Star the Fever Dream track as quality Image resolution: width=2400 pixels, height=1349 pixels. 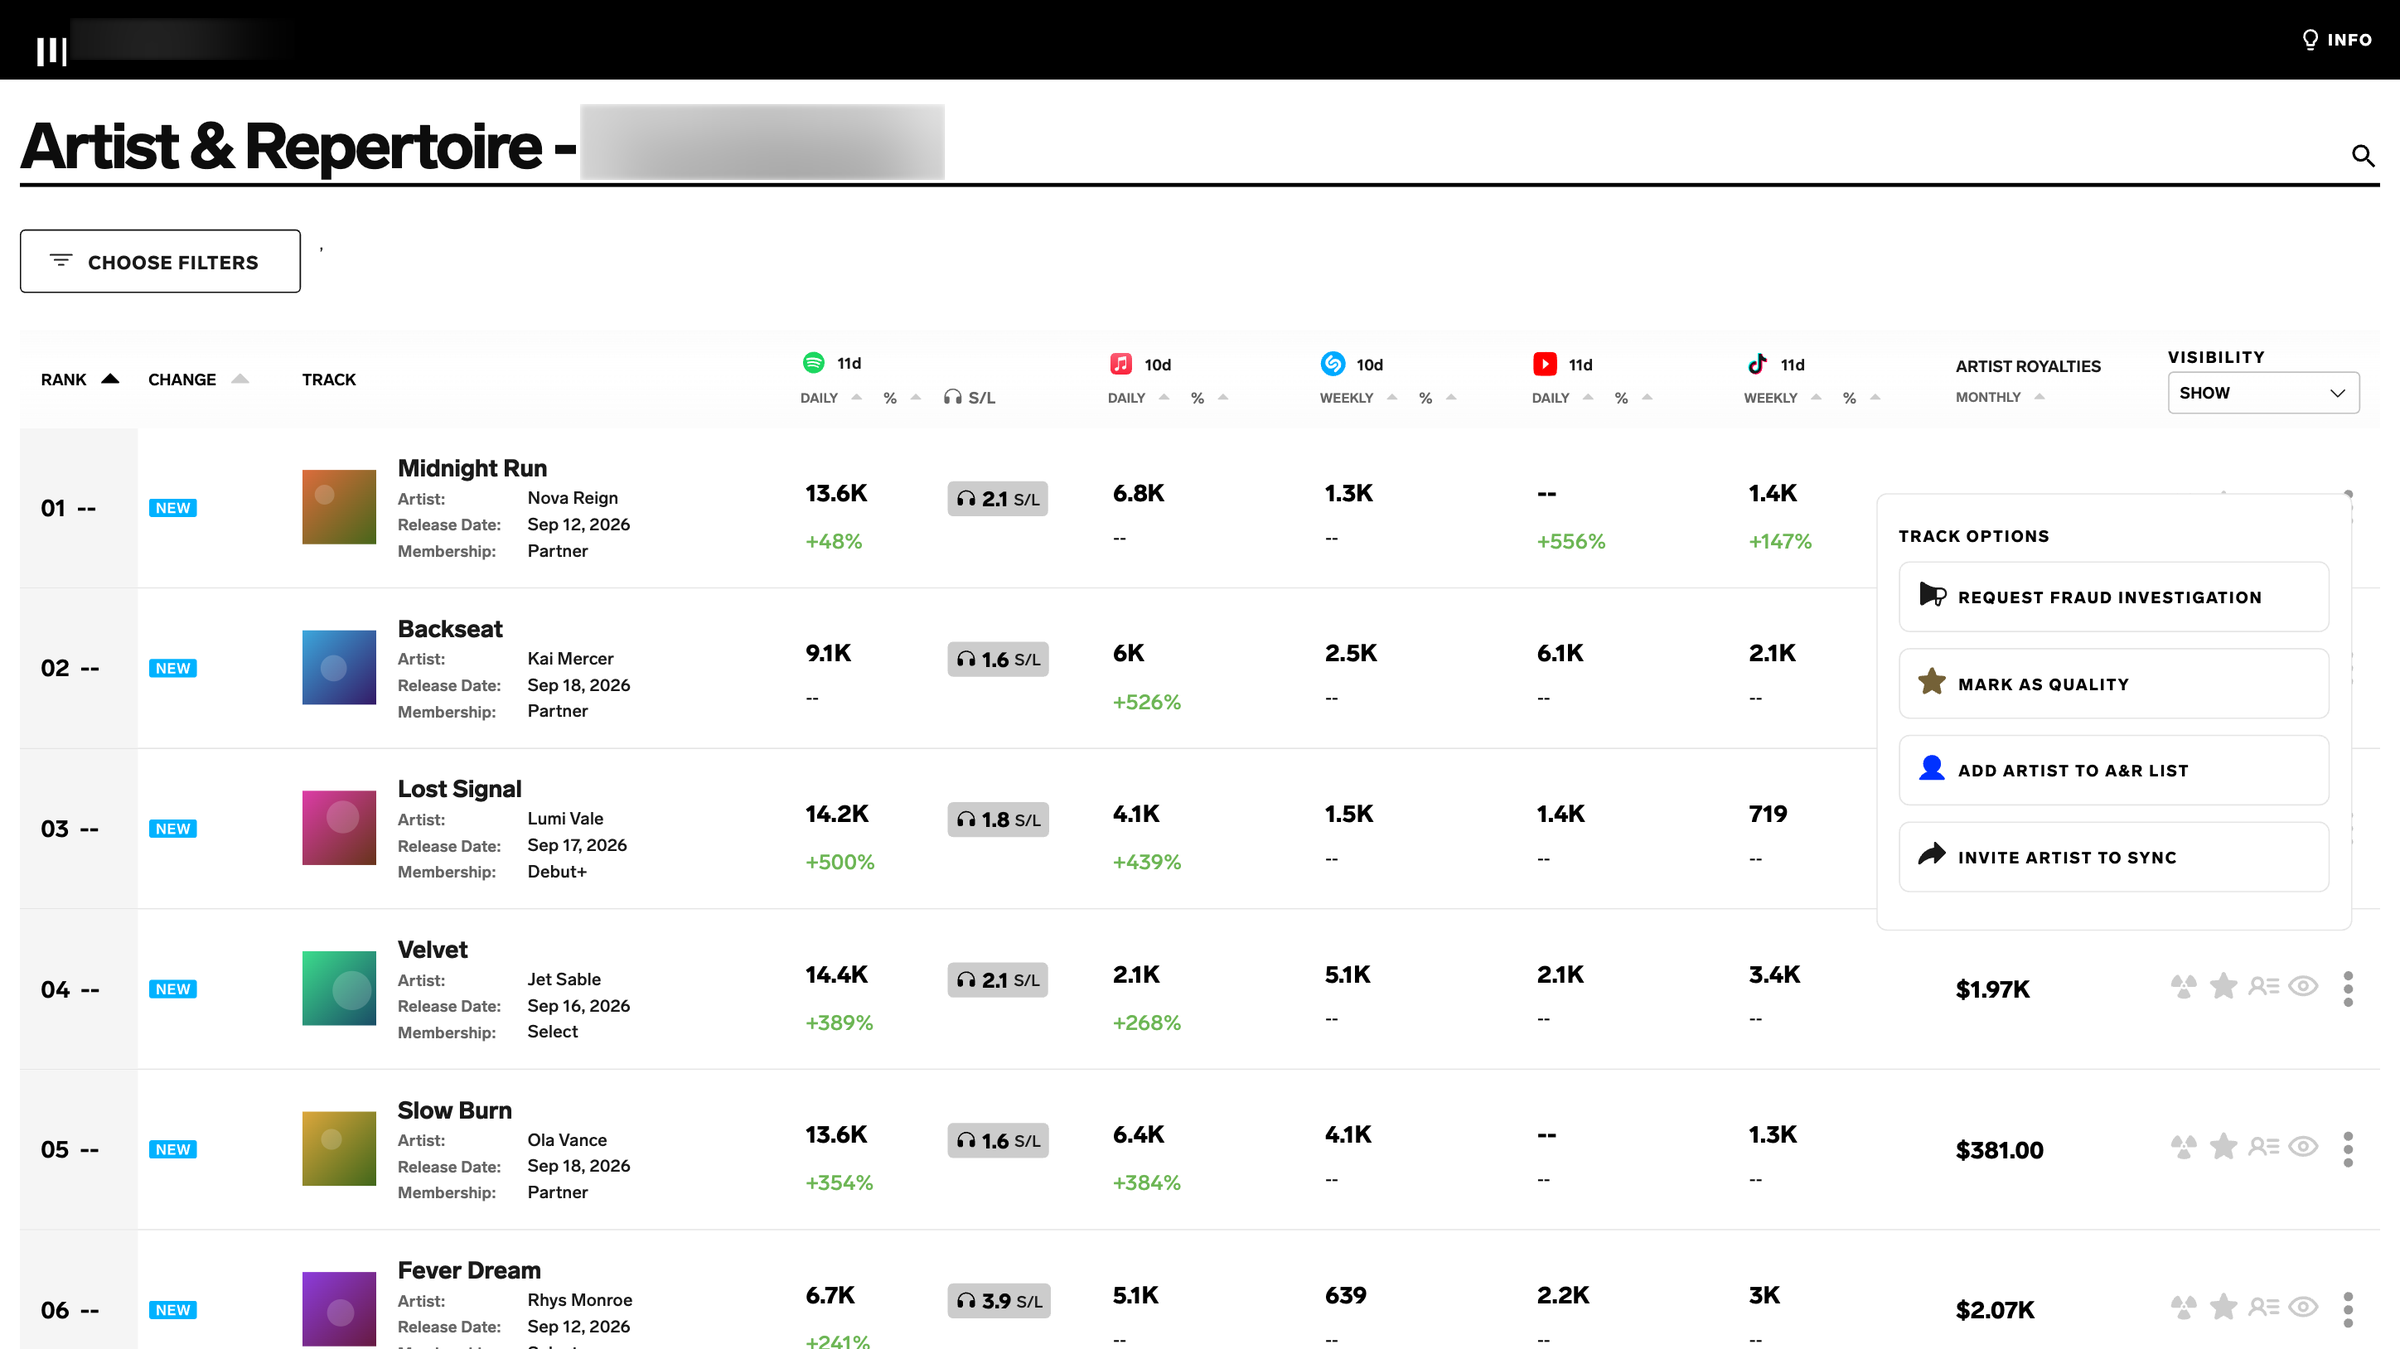pos(2223,1307)
